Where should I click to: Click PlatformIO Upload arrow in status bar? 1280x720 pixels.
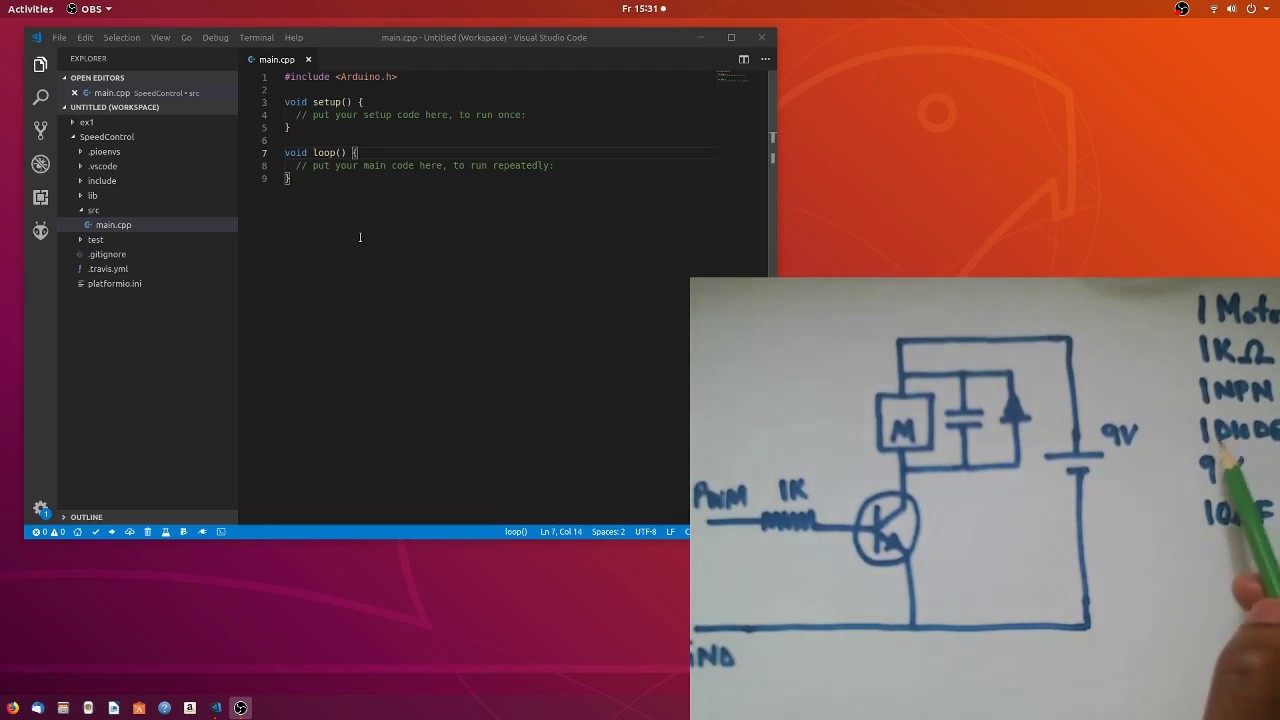point(112,532)
